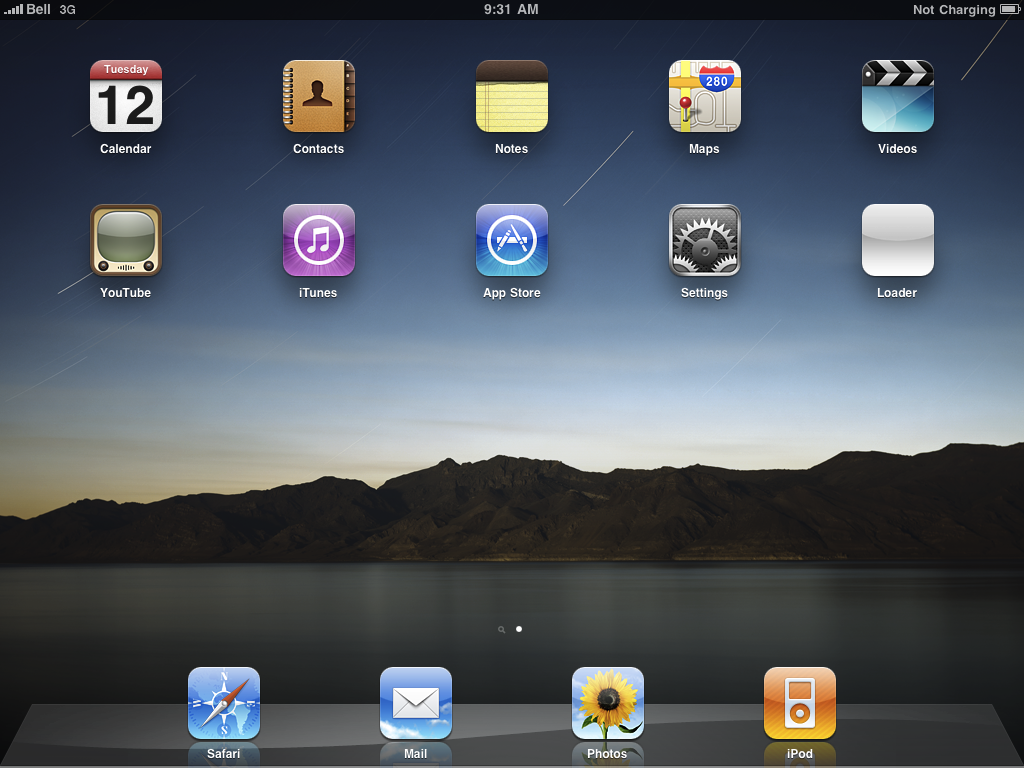Open the App Store
Viewport: 1024px width, 768px height.
[512, 240]
